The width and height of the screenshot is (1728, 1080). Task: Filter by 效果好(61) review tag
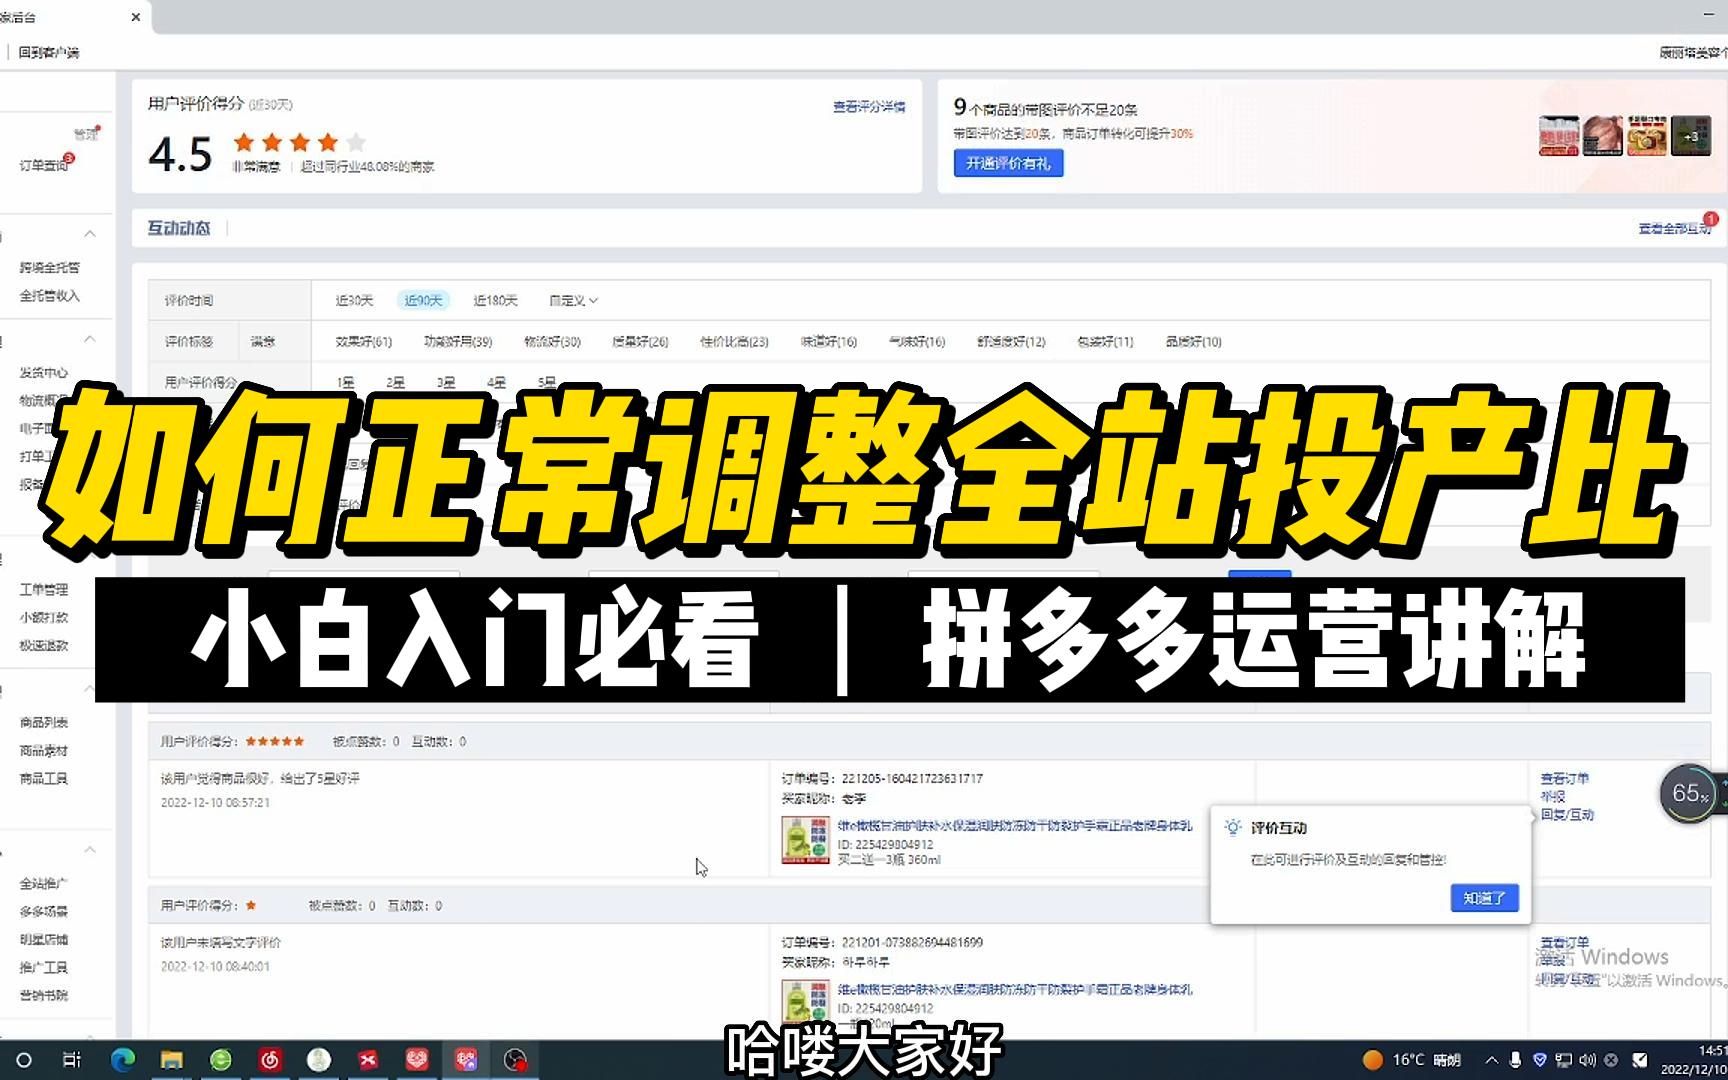tap(364, 341)
